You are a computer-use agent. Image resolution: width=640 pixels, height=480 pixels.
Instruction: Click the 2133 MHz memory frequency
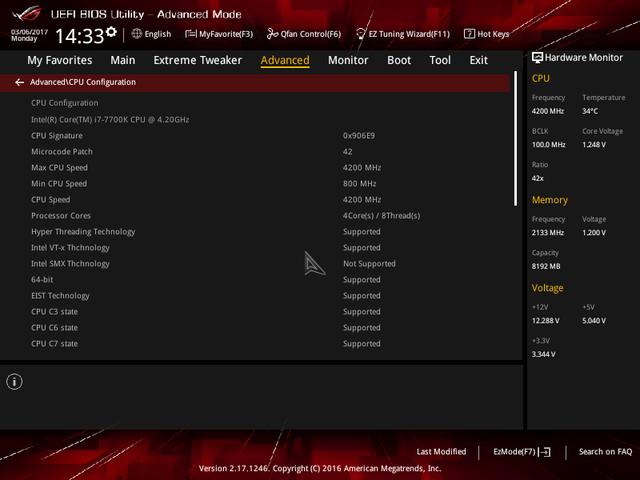pos(548,233)
